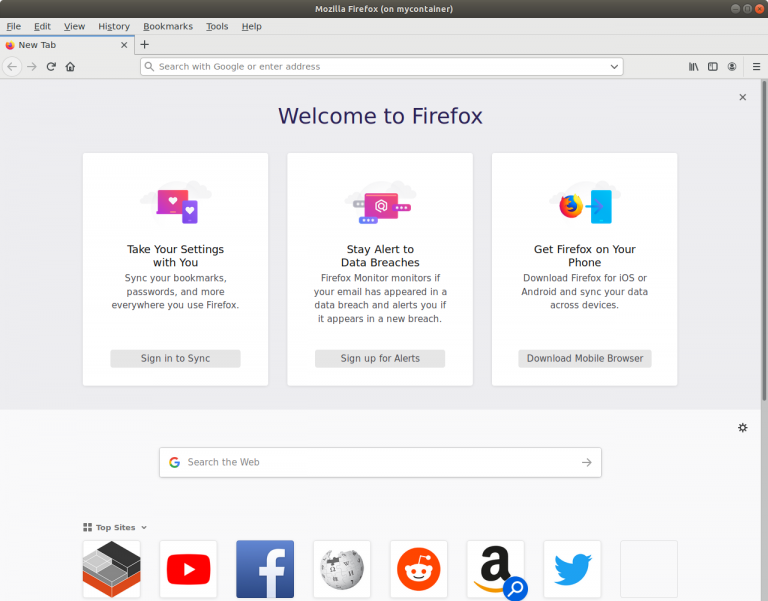
Task: Open the Bookmarks menu
Action: coord(167,26)
